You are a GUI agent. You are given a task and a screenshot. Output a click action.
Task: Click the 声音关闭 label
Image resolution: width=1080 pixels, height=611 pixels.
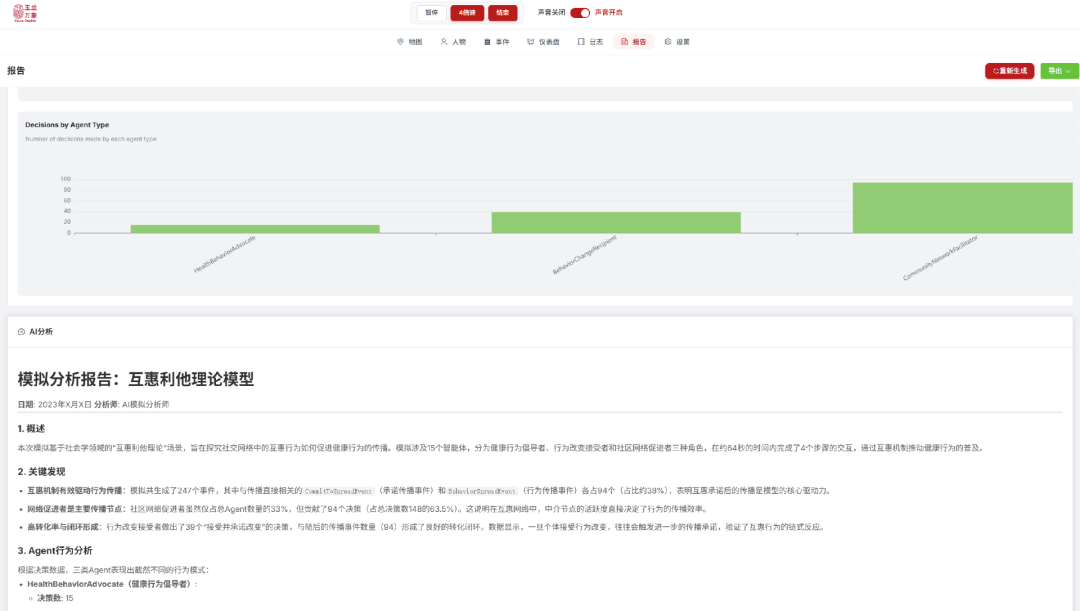click(x=551, y=13)
